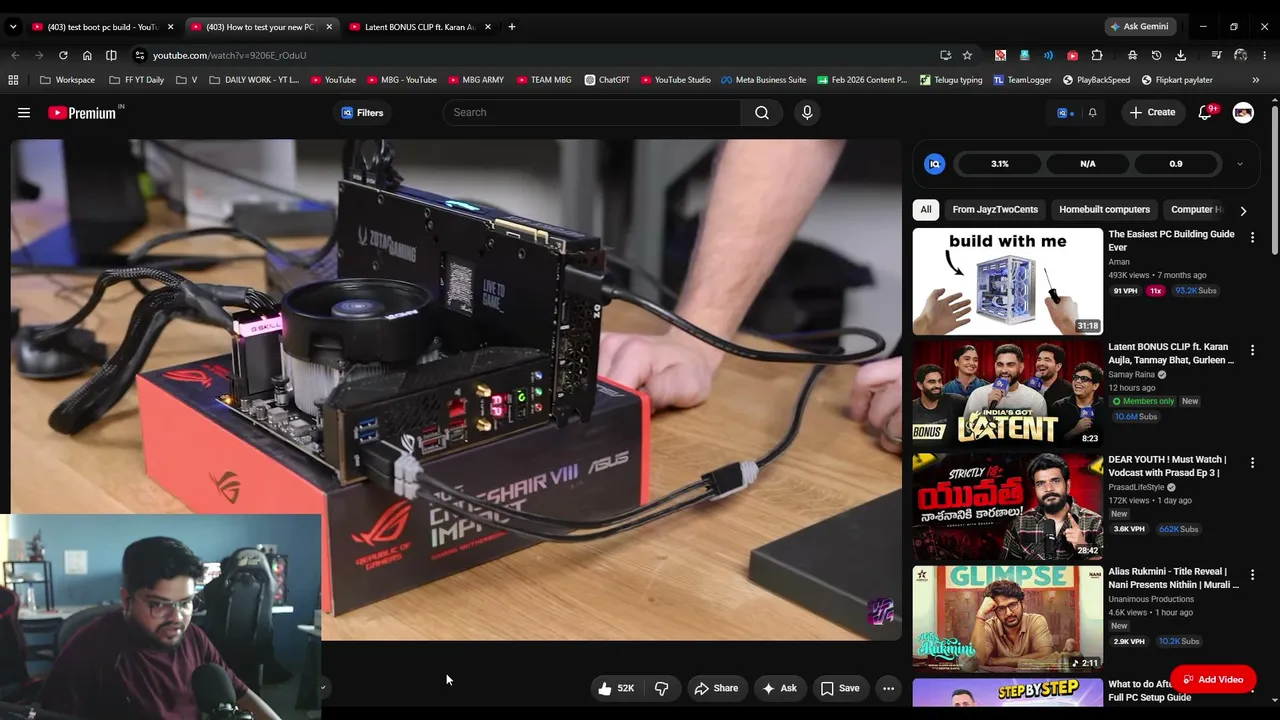The width and height of the screenshot is (1280, 720).
Task: Open the GLIMPSE Alias Rukmini thumbnail
Action: [1007, 618]
